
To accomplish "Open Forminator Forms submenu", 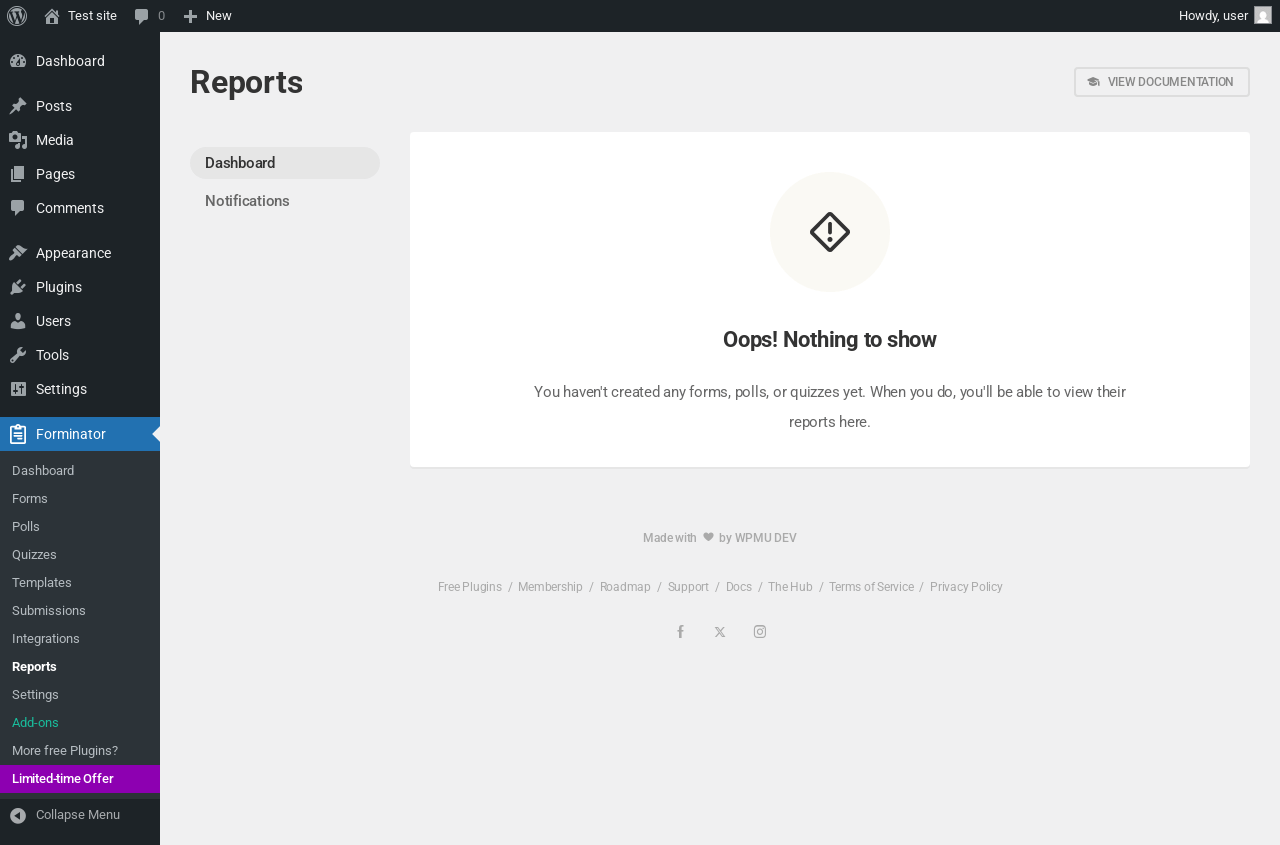I will tap(80, 499).
